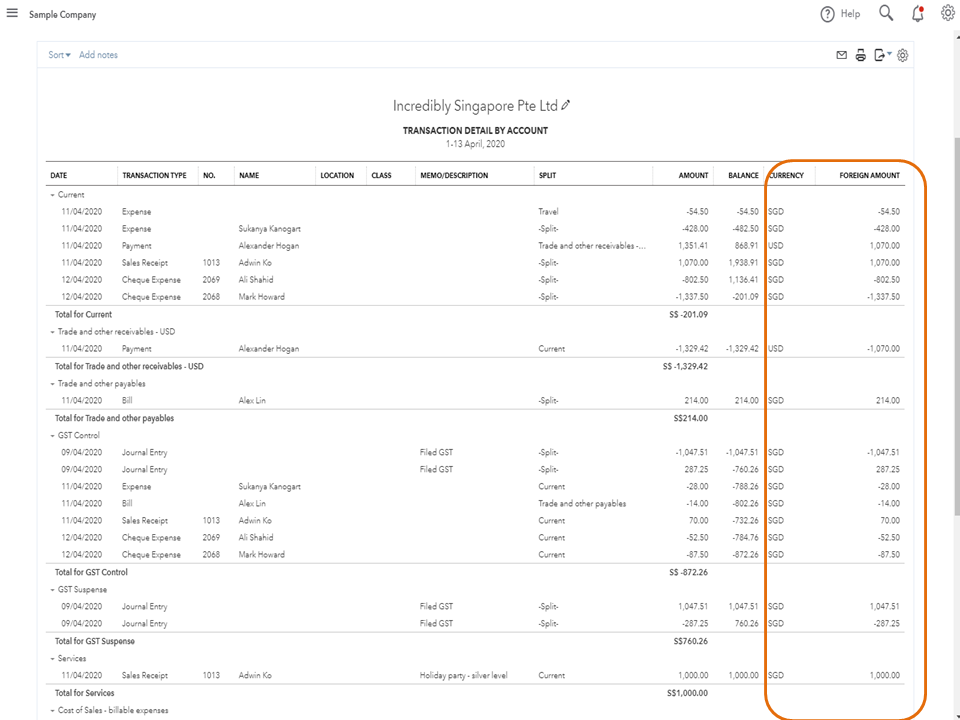Collapse the GST Control section
Image resolution: width=960 pixels, height=720 pixels.
[52, 435]
